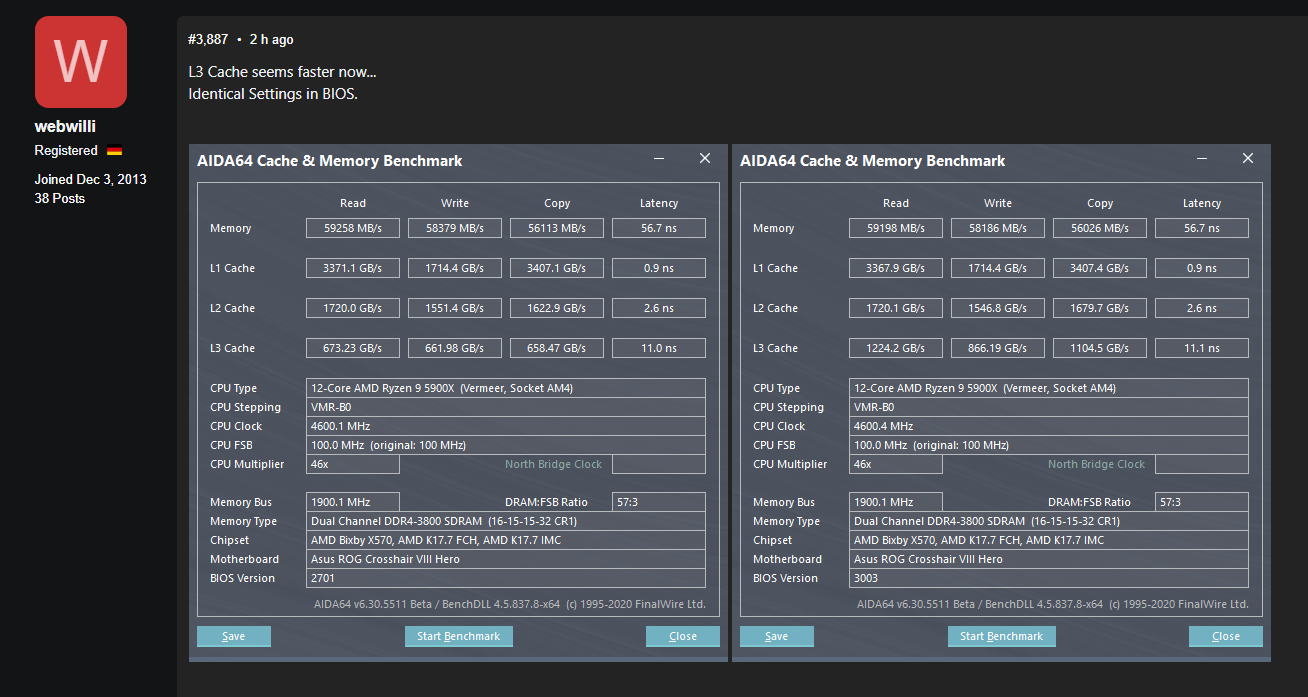Select L3 latency value 11.1 ns
Viewport: 1308px width, 697px height.
point(1202,348)
